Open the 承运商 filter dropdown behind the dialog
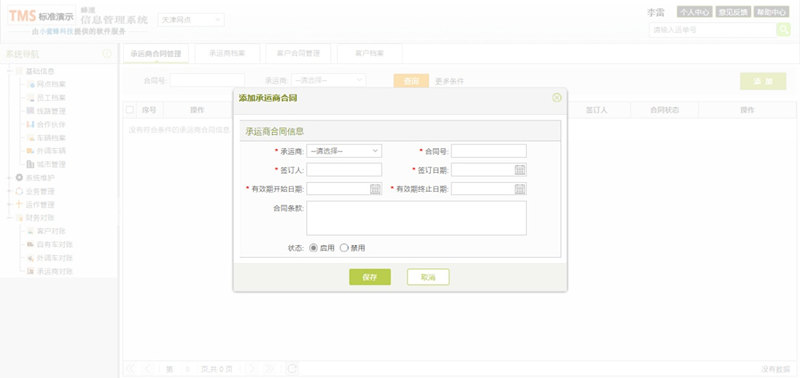800x378 pixels. (x=329, y=81)
